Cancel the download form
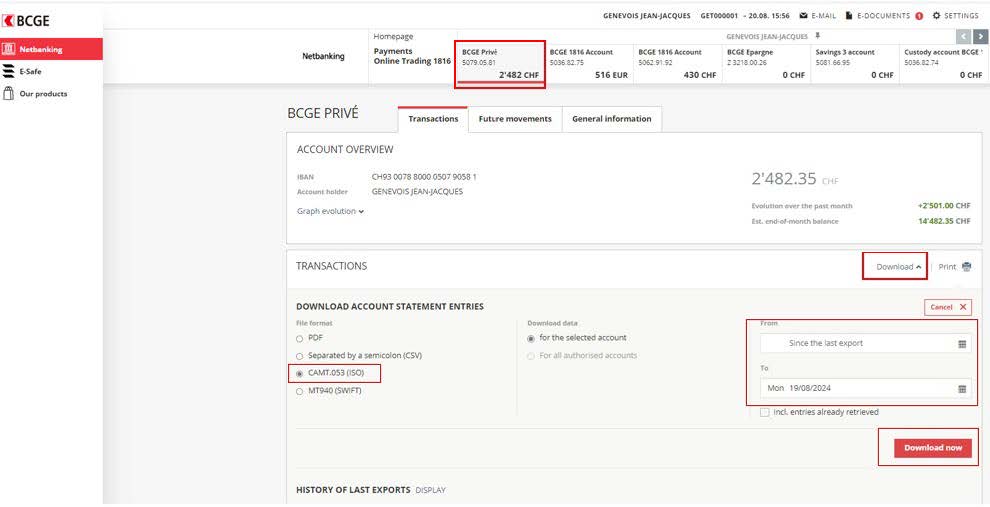The image size is (990, 507). coord(948,307)
